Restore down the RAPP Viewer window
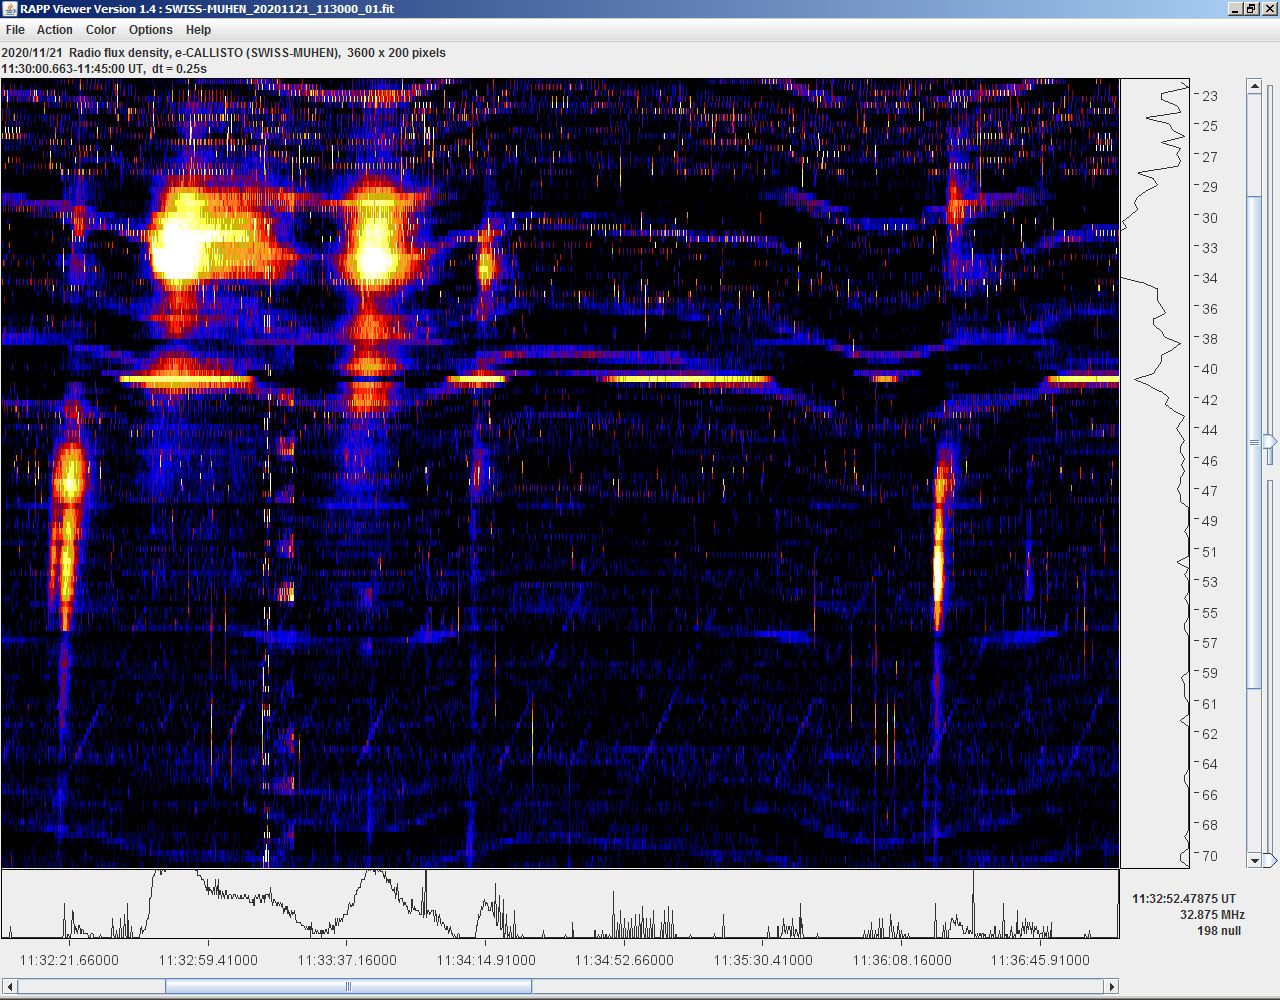The height and width of the screenshot is (1000, 1280). click(x=1251, y=9)
